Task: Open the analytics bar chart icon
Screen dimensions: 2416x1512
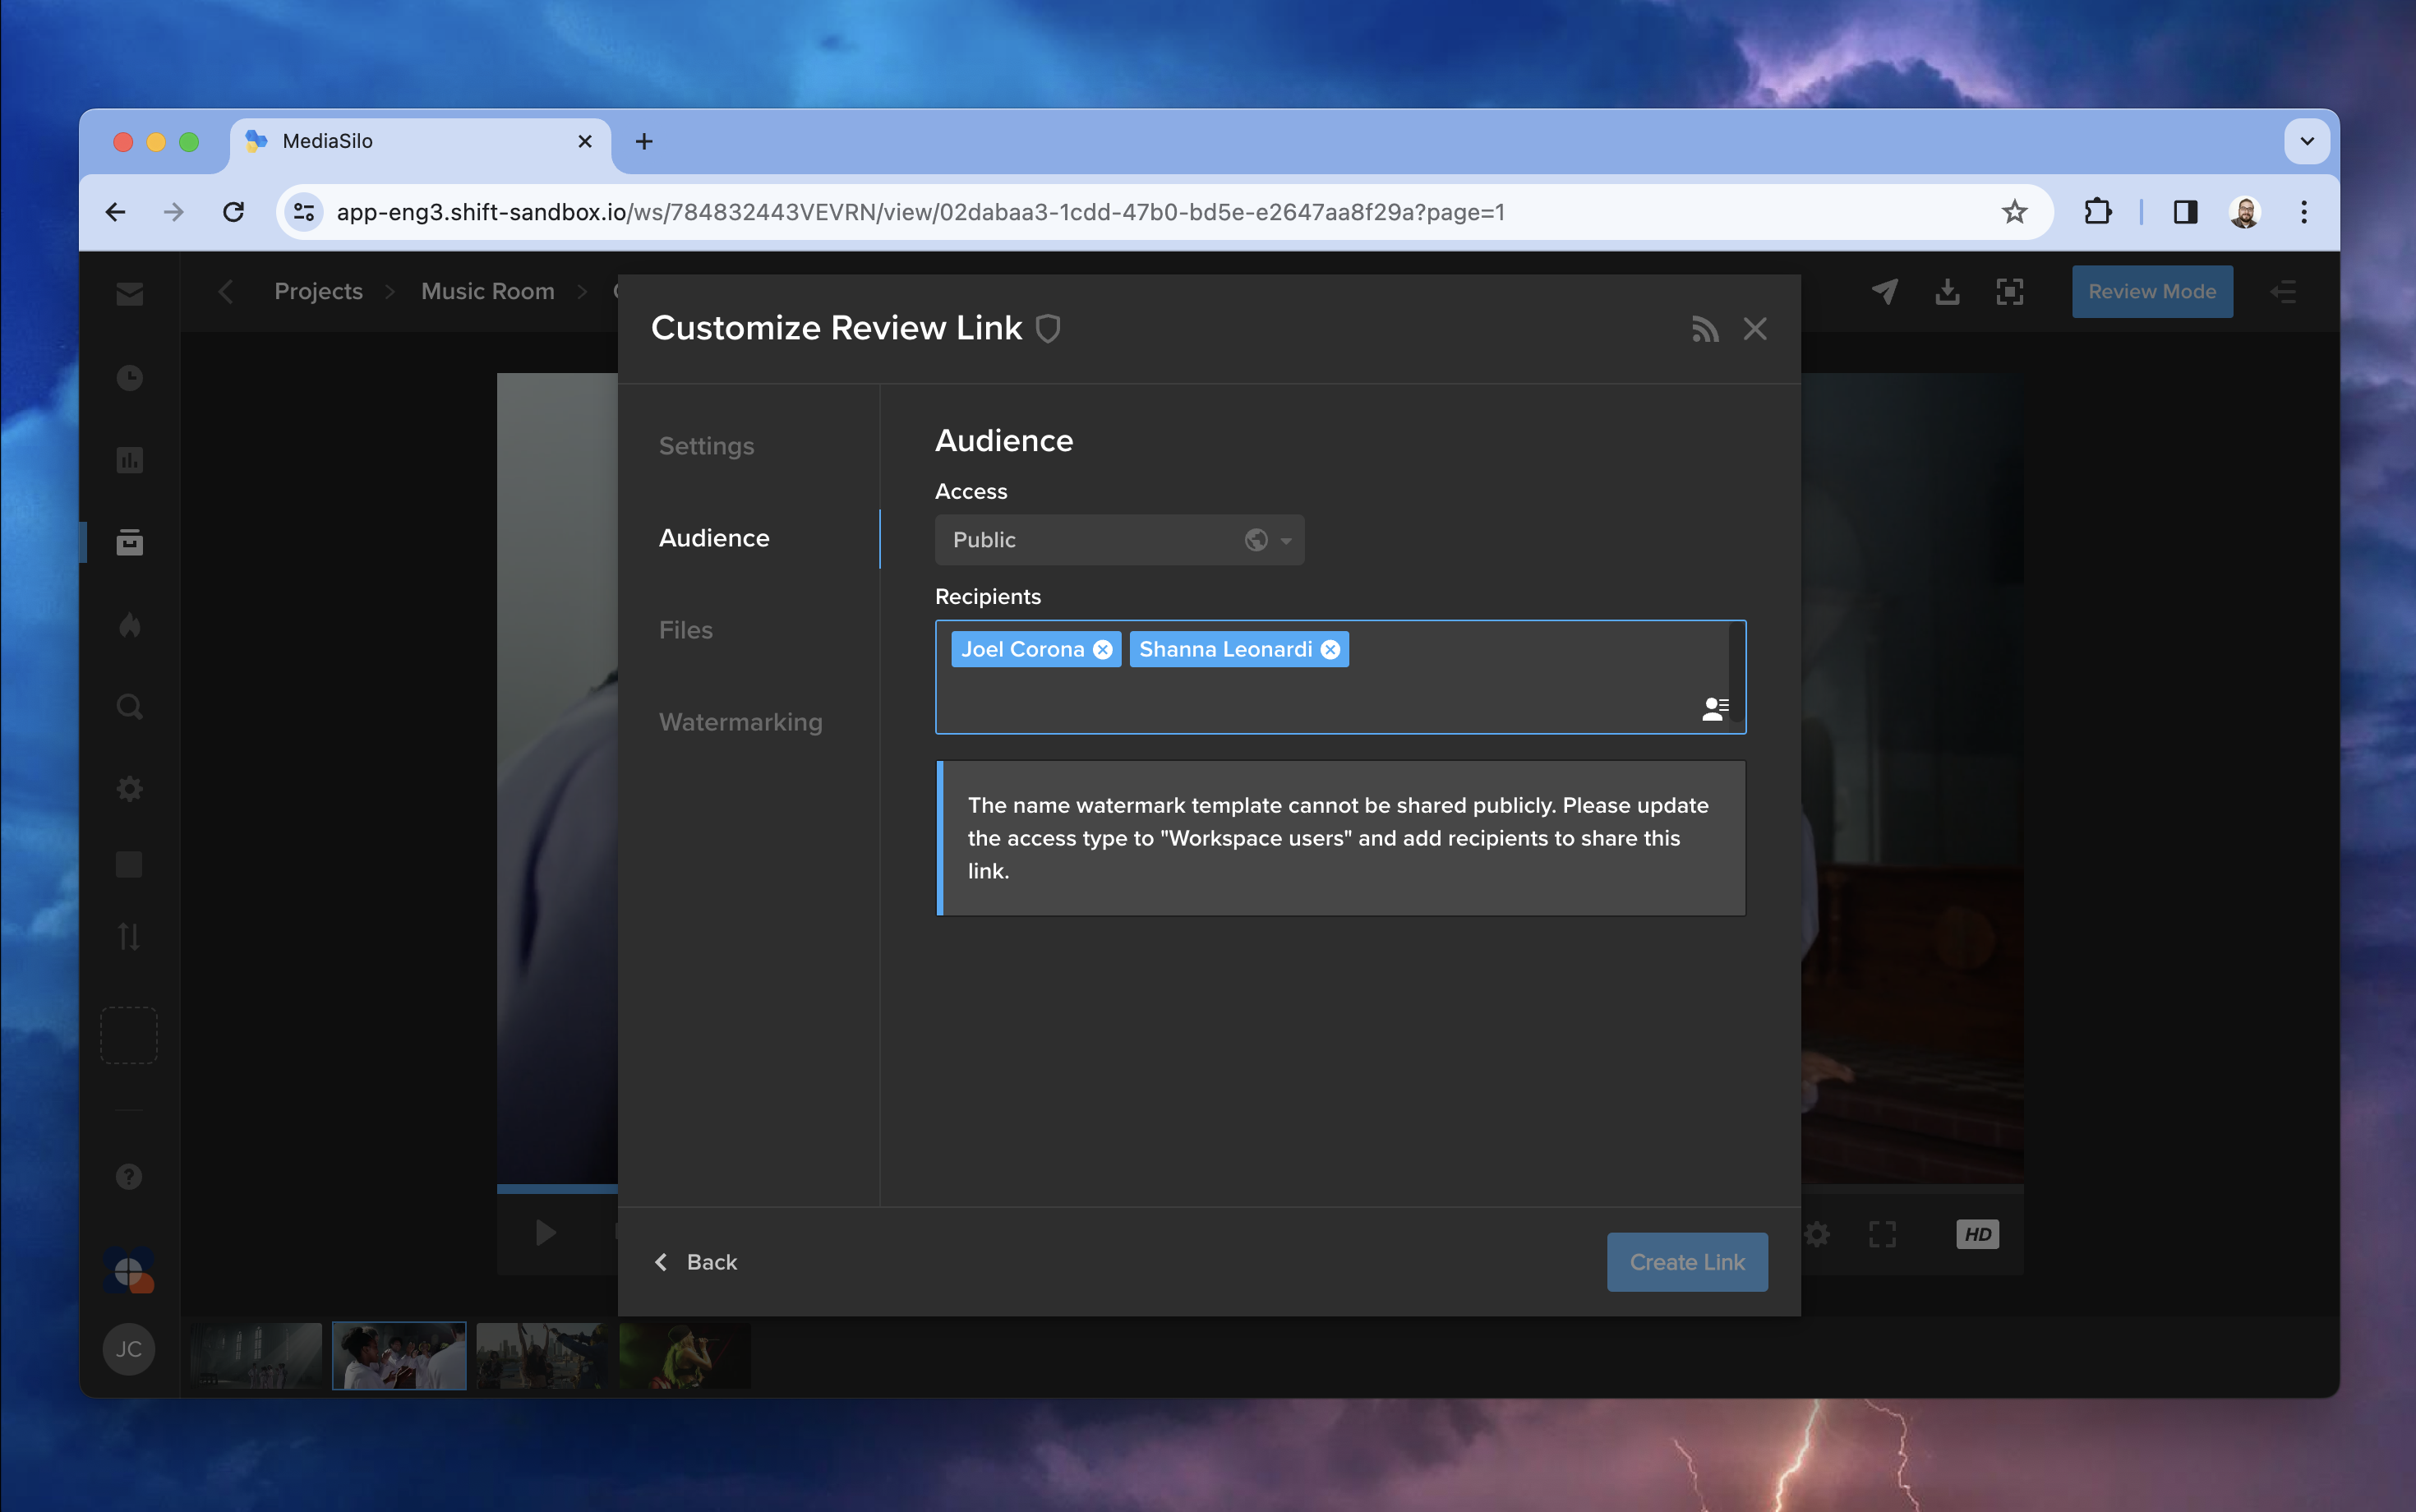Action: point(129,460)
